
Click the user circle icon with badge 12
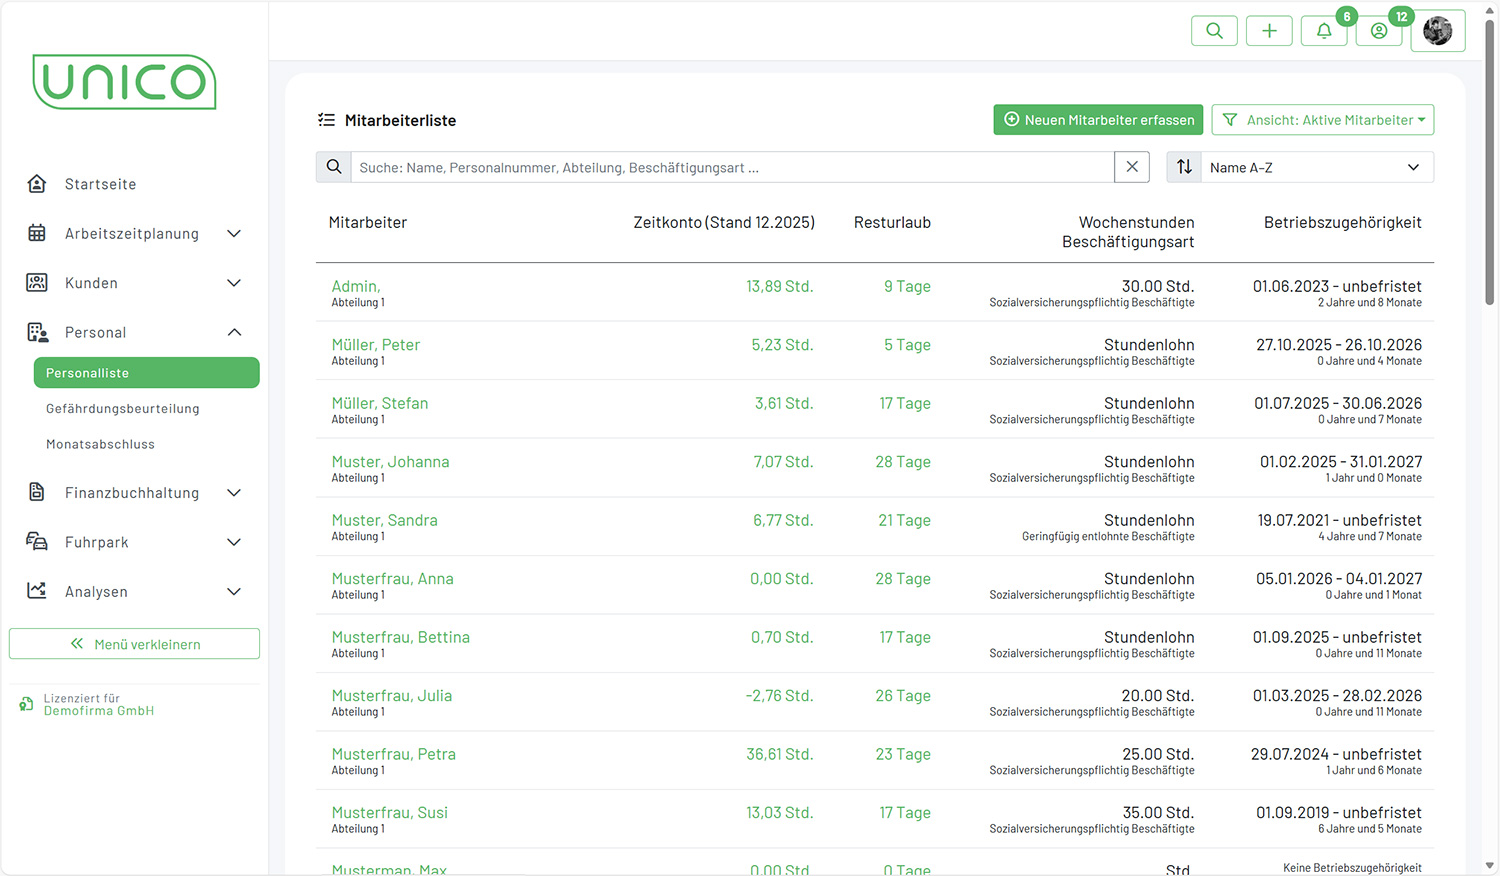coord(1379,31)
